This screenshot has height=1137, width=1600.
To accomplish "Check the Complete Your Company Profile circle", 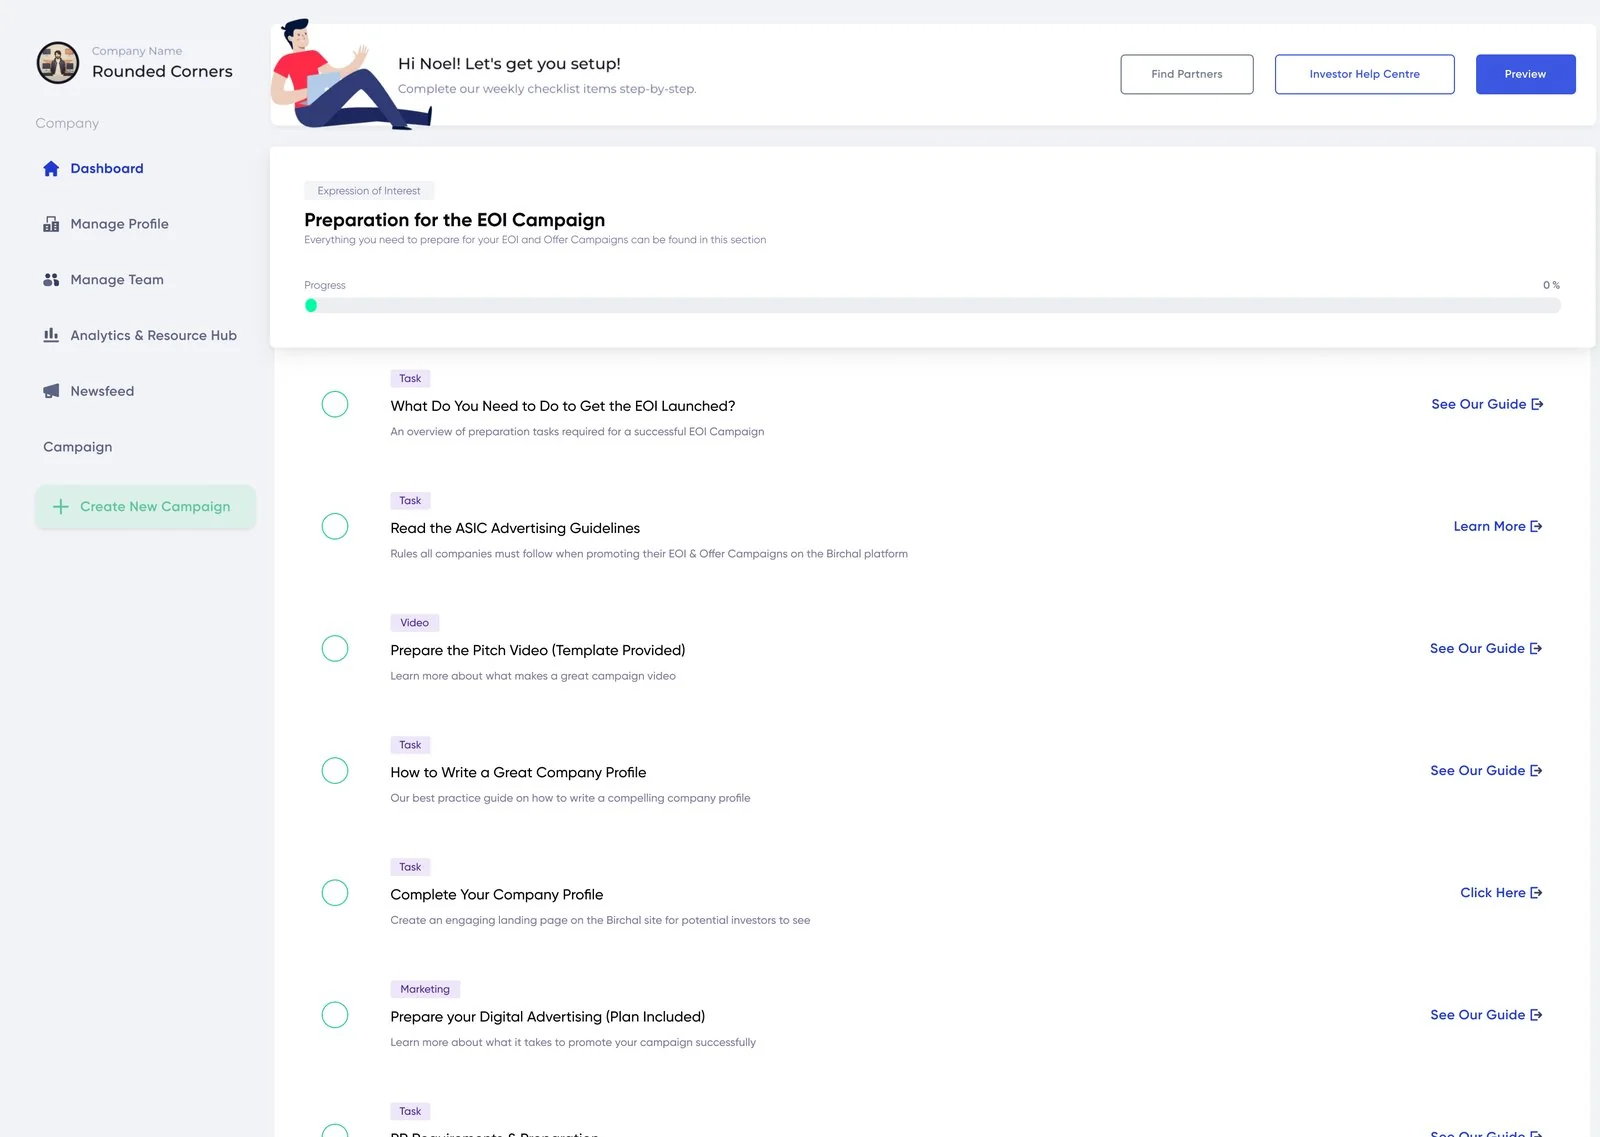I will 335,892.
